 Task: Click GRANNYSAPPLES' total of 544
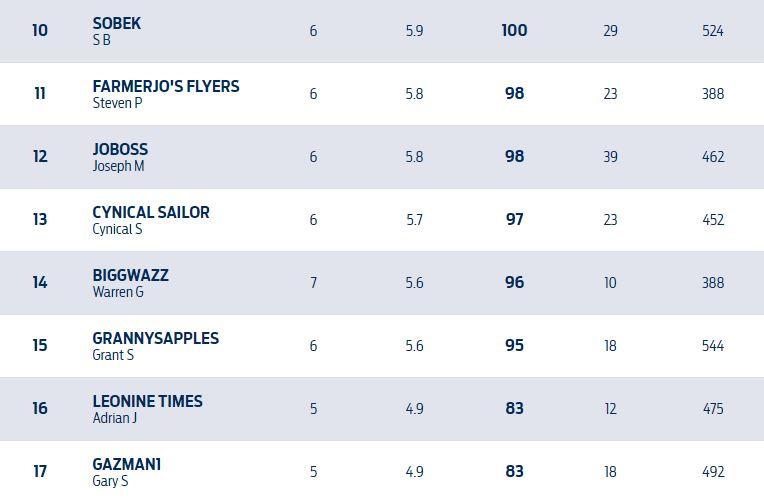tap(713, 346)
